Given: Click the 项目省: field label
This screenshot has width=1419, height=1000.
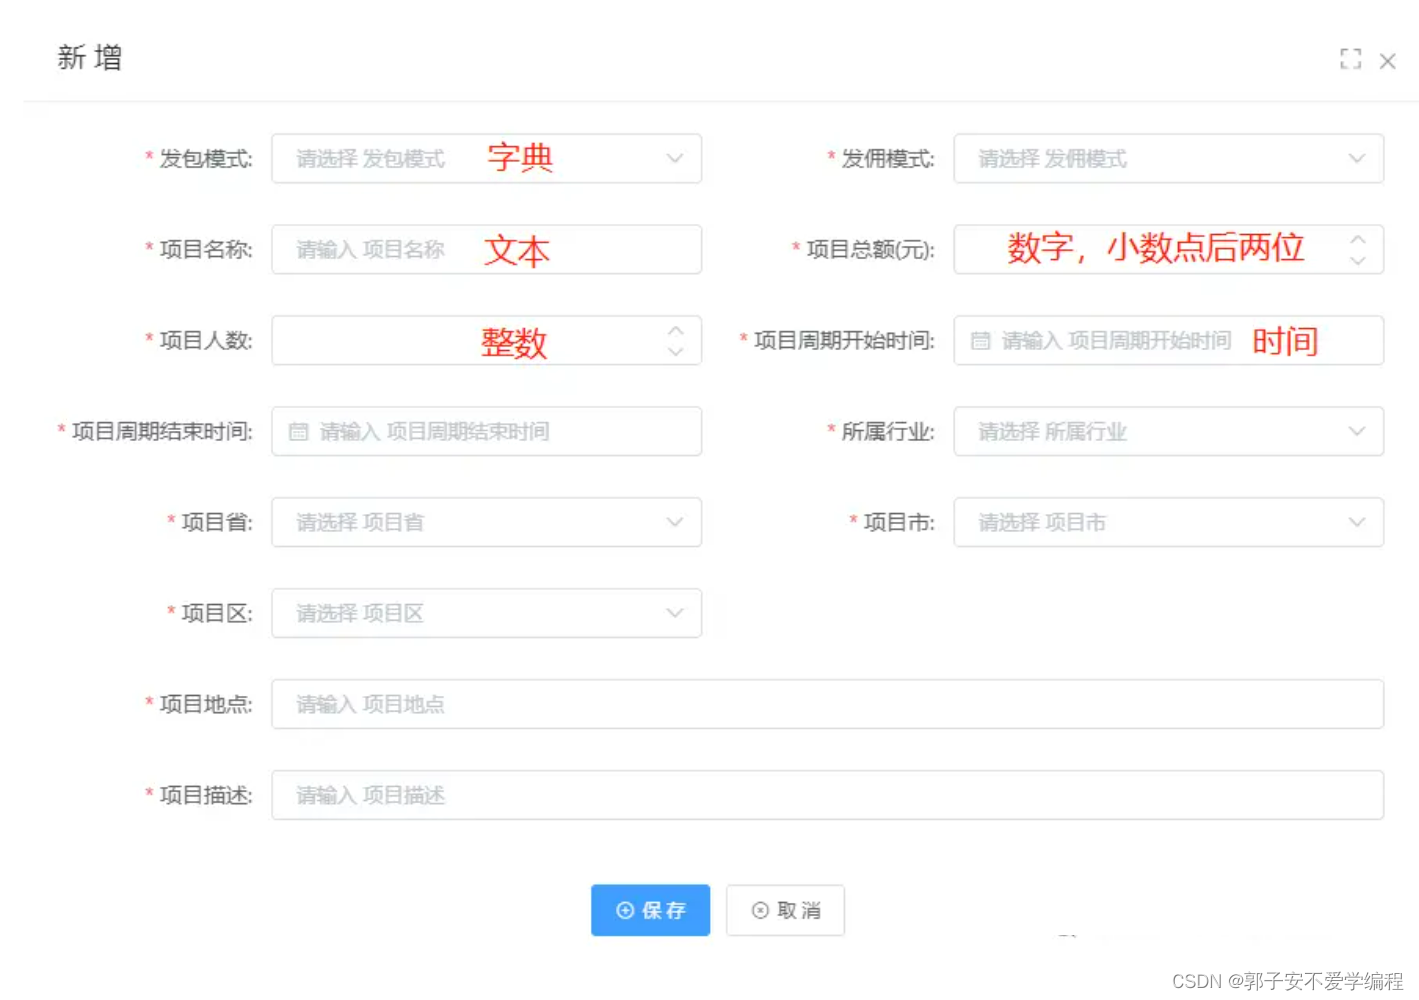Looking at the screenshot, I should click(216, 523).
